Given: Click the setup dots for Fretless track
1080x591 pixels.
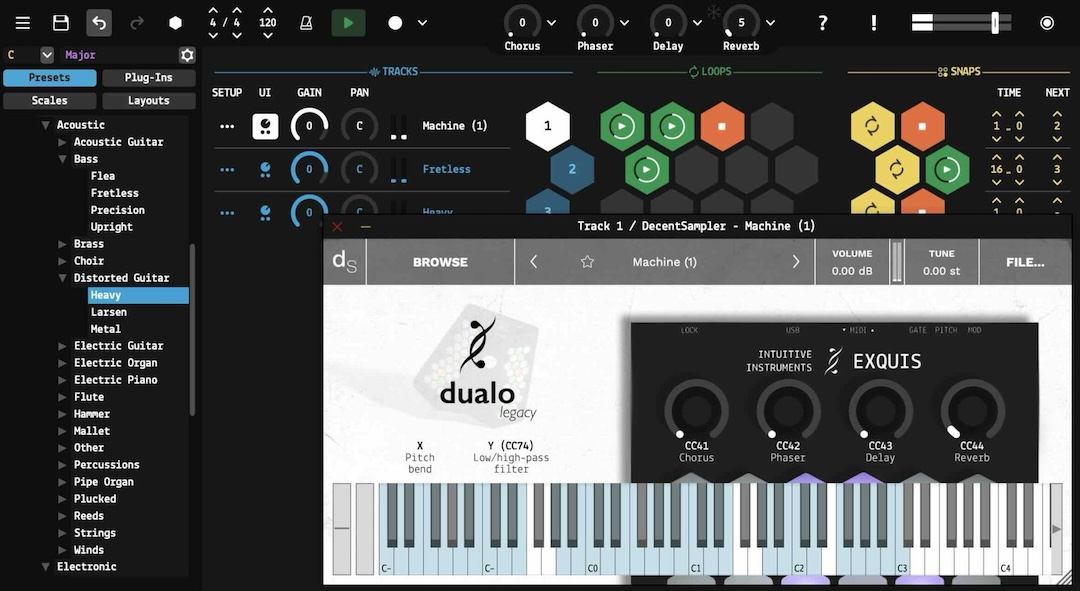Looking at the screenshot, I should coord(226,168).
